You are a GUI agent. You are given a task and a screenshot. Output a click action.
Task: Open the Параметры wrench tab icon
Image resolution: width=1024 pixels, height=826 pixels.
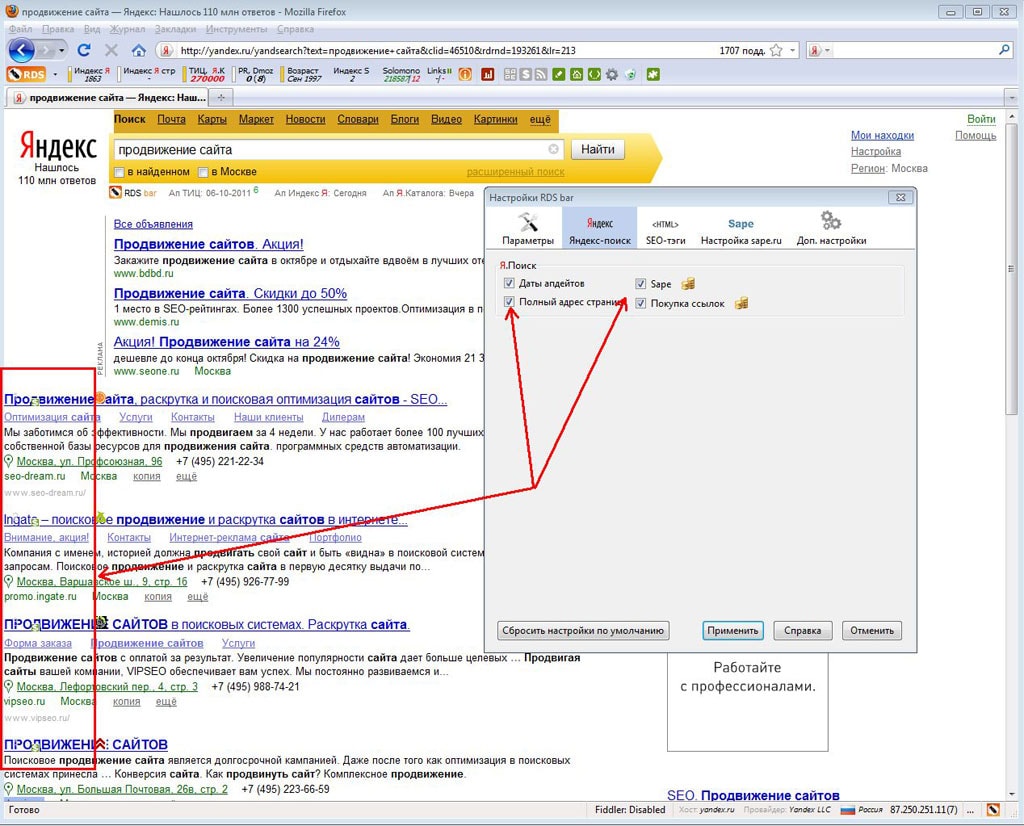[527, 223]
